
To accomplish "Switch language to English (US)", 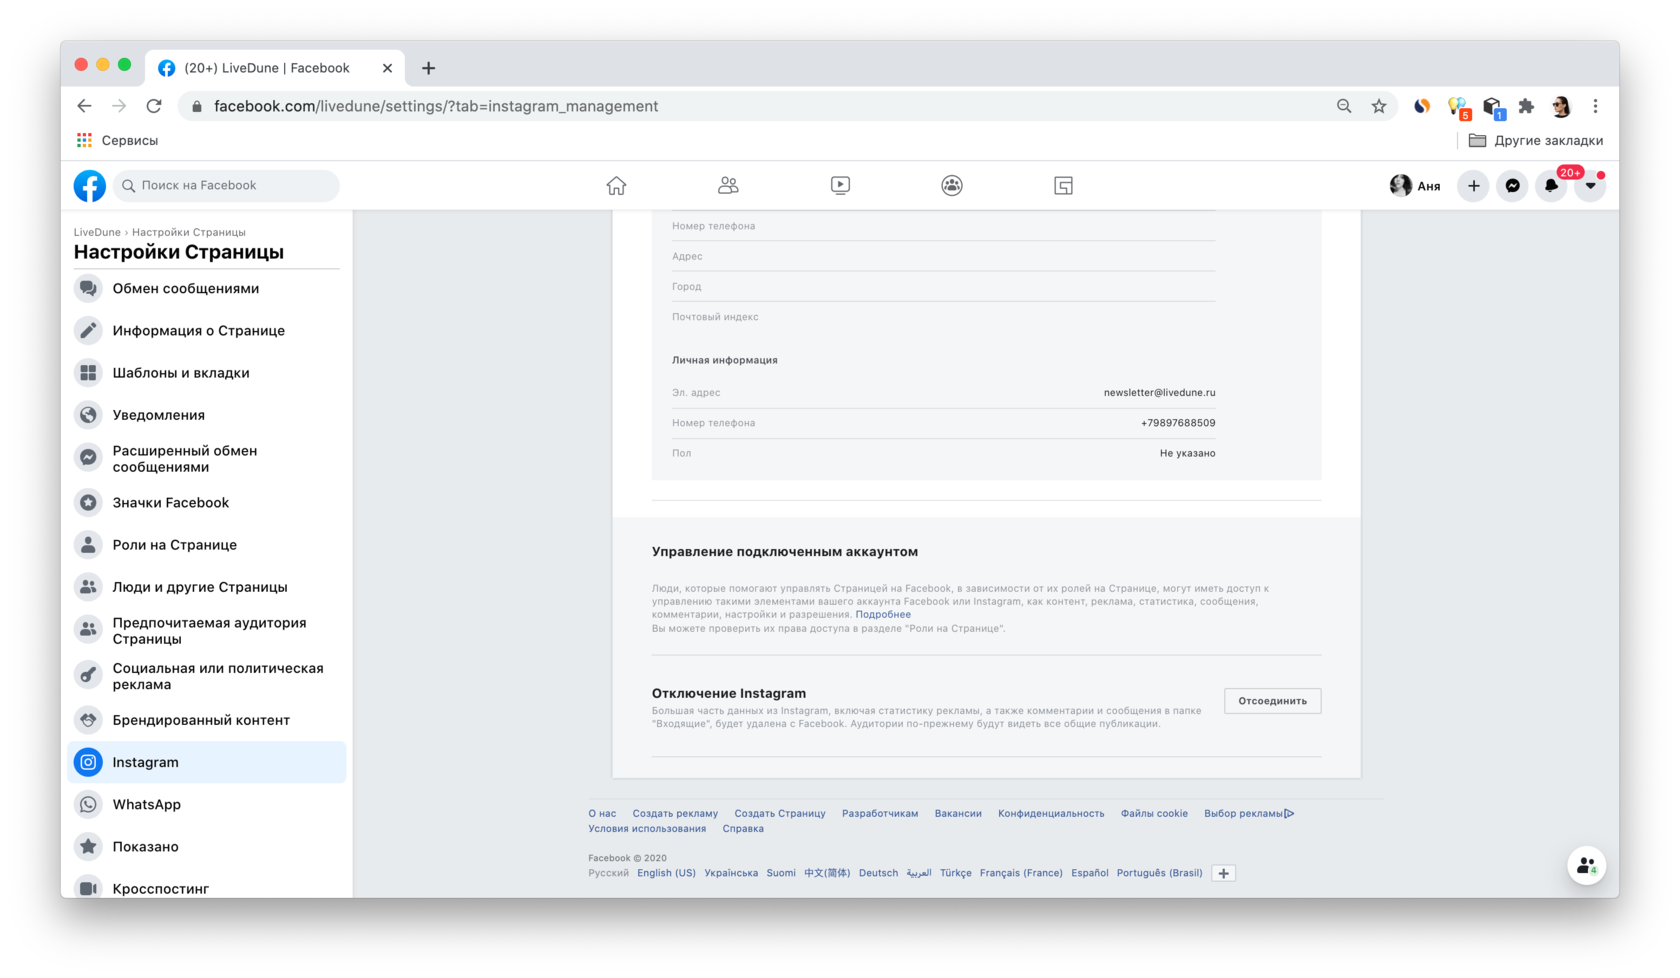I will [x=666, y=873].
